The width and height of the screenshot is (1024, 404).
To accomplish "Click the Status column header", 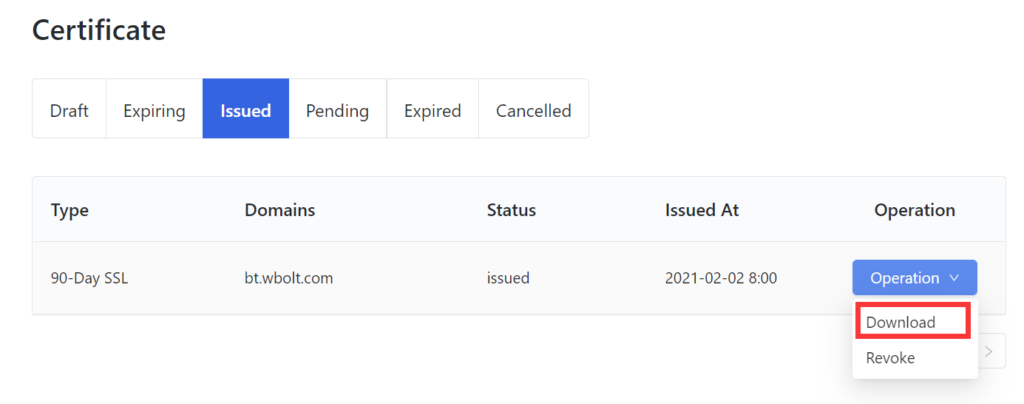I will pyautogui.click(x=511, y=210).
